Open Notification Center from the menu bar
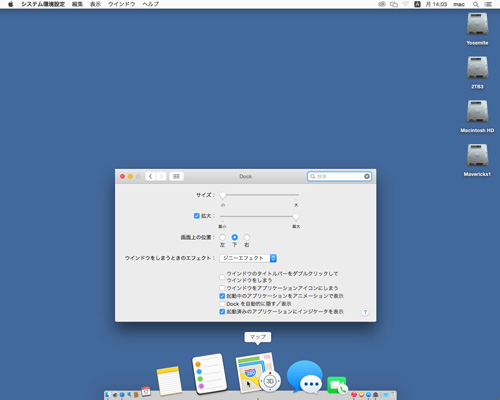Image resolution: width=500 pixels, height=400 pixels. (x=488, y=4)
